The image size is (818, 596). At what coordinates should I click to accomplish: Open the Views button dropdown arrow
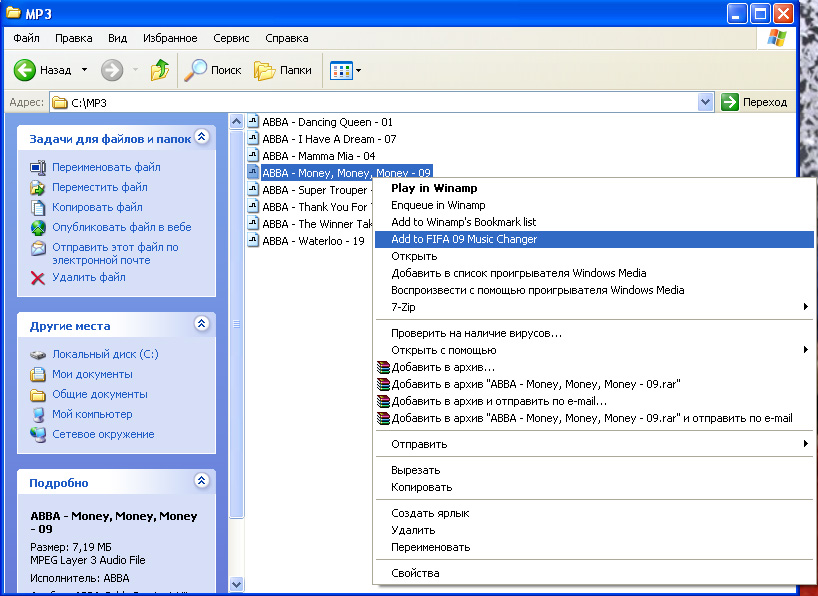point(358,70)
